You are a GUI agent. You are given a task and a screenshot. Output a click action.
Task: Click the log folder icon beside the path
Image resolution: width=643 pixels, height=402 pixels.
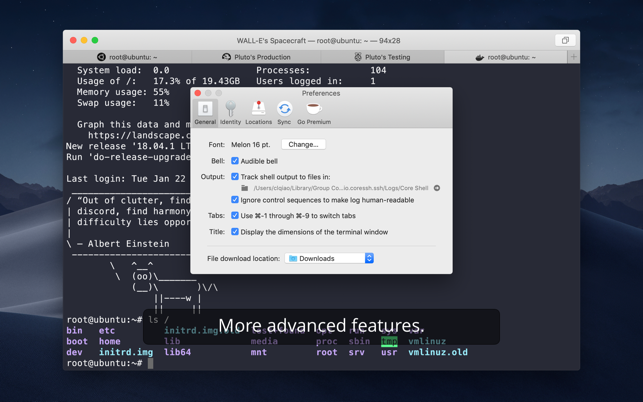(x=245, y=188)
